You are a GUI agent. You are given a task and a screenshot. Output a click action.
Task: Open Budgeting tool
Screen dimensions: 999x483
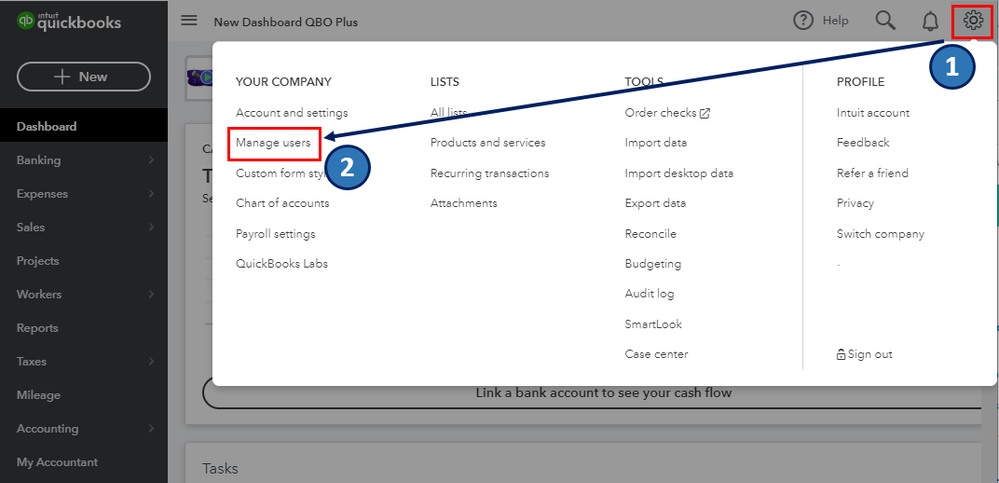pos(653,264)
